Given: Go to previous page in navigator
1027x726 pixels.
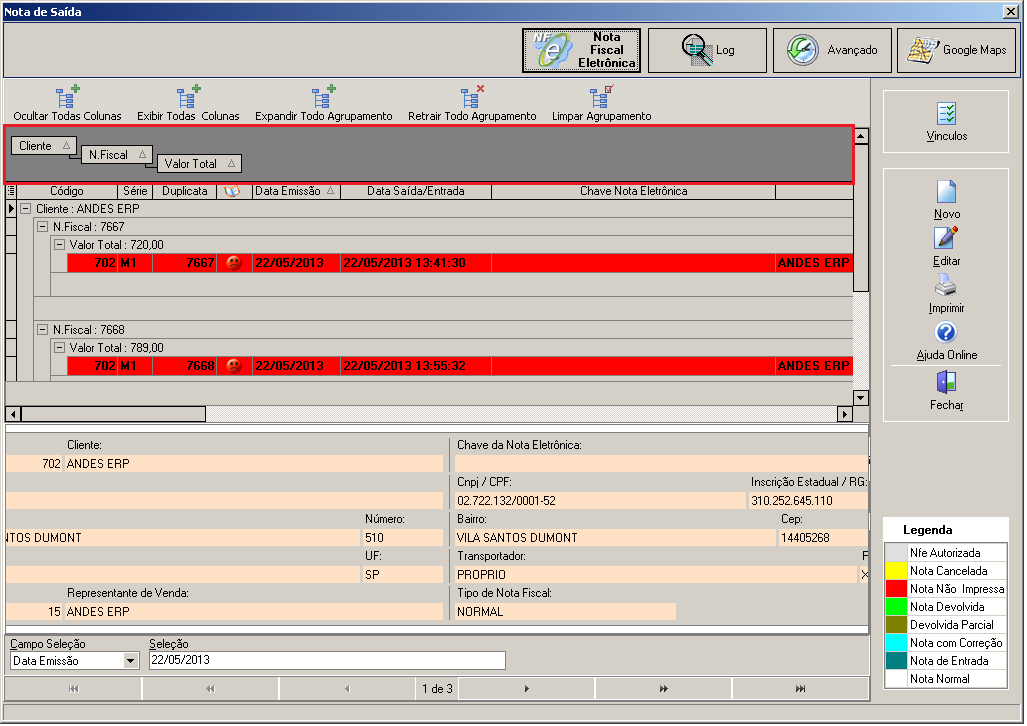Looking at the screenshot, I should pyautogui.click(x=210, y=689).
